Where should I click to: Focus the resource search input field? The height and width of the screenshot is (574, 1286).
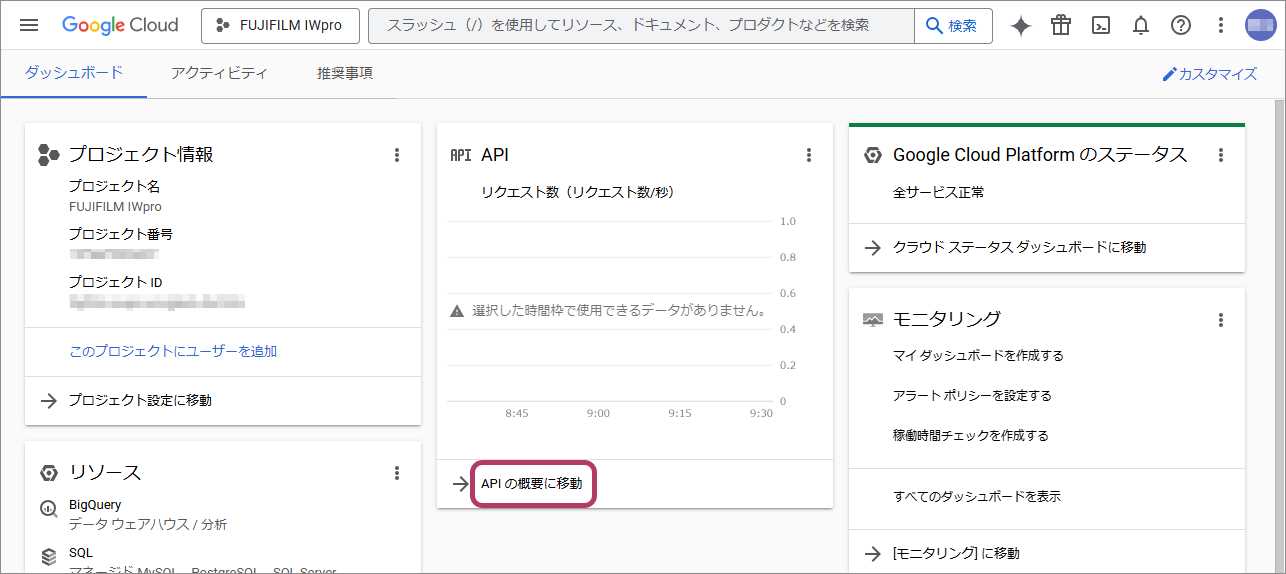pyautogui.click(x=640, y=26)
